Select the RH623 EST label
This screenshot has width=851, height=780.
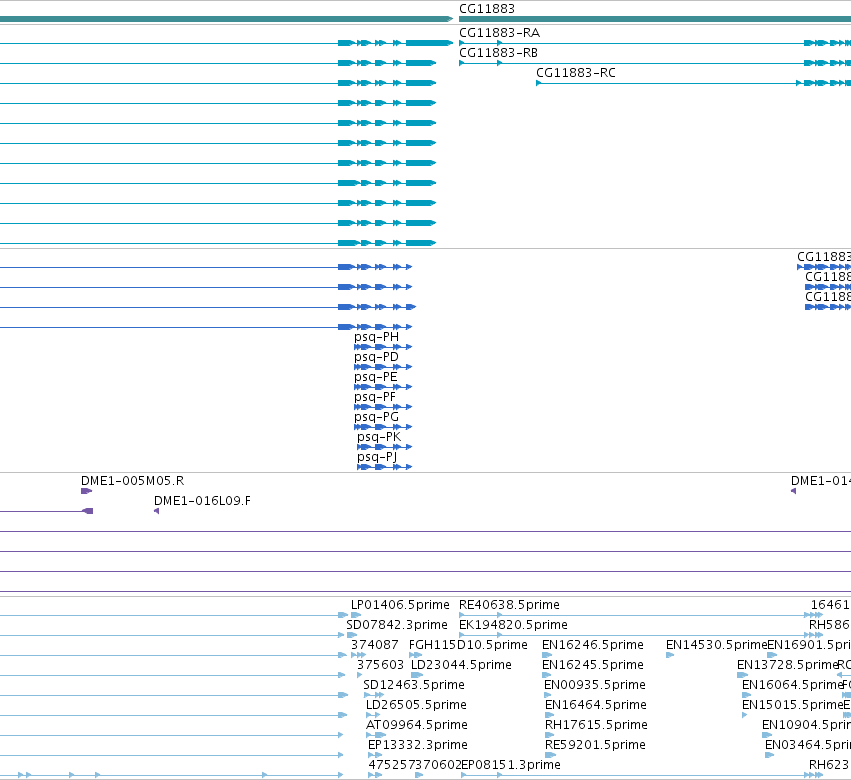pyautogui.click(x=829, y=766)
